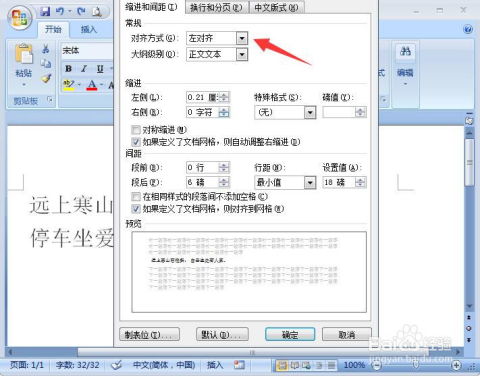Open the round Office button menu
480x376 pixels.
click(20, 18)
